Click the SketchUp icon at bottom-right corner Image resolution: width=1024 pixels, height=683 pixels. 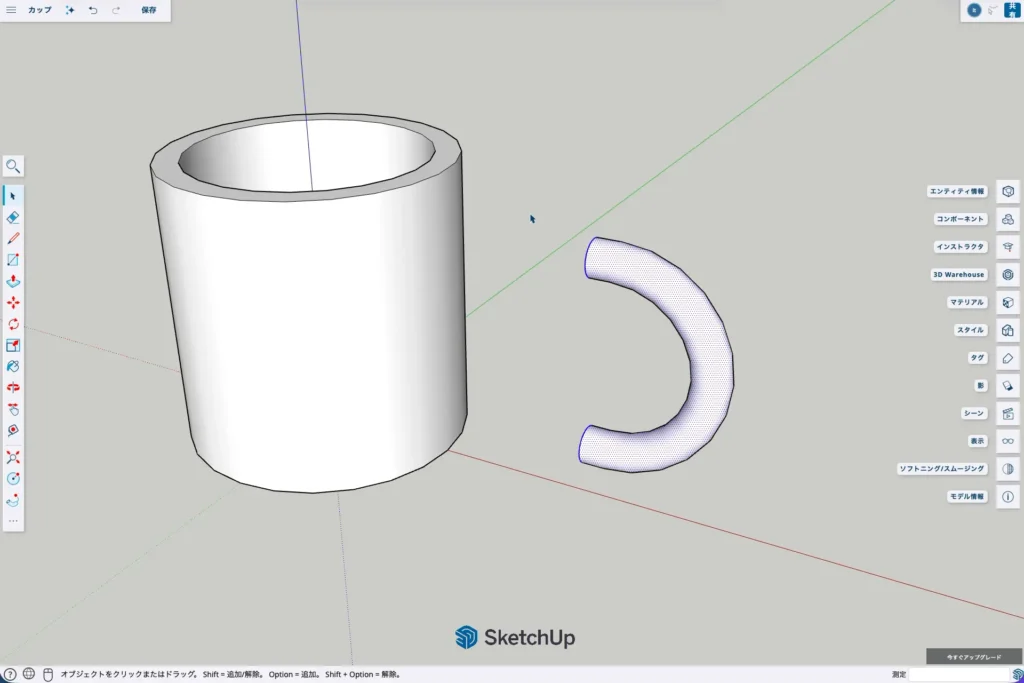pyautogui.click(x=1017, y=675)
